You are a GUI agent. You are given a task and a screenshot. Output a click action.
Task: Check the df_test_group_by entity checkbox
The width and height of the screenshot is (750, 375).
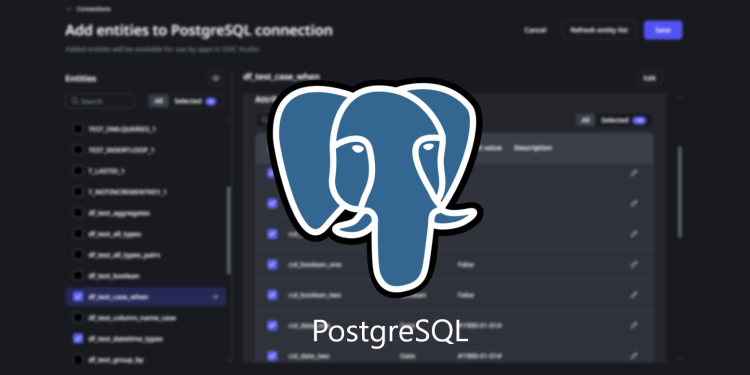pyautogui.click(x=77, y=359)
